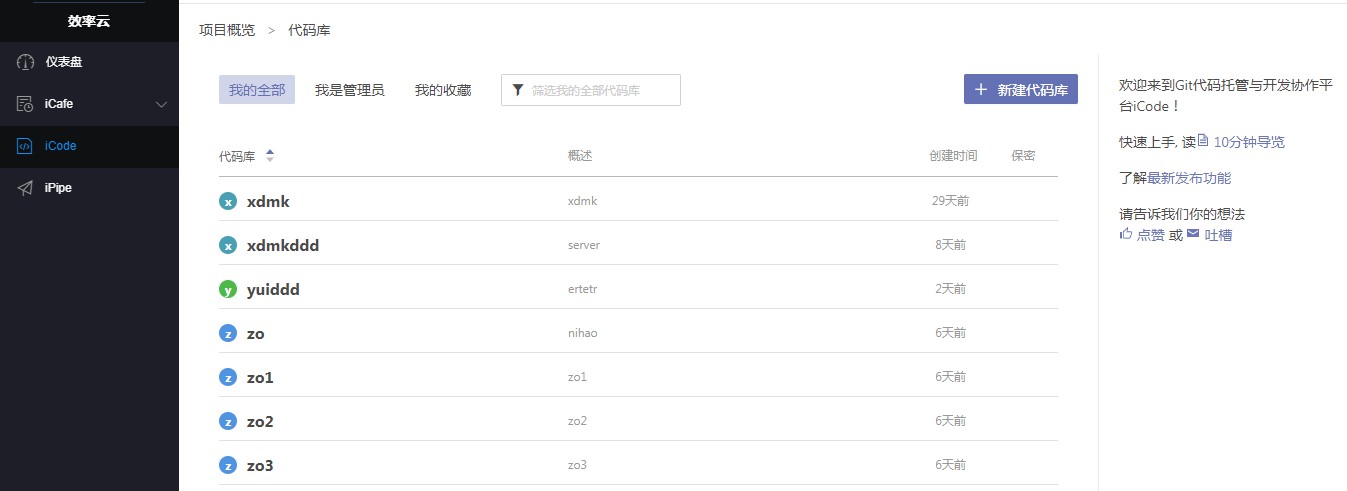Click the description text ertetr
This screenshot has height=491, width=1347.
point(583,289)
